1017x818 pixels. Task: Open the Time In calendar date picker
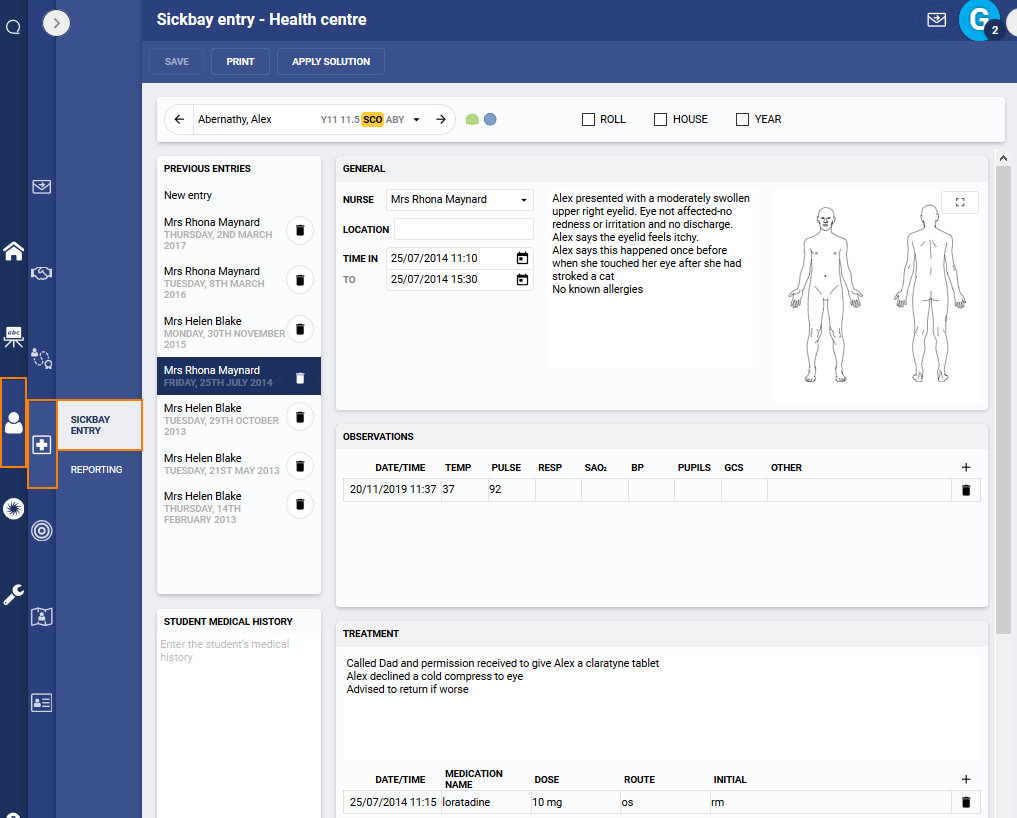pos(522,258)
